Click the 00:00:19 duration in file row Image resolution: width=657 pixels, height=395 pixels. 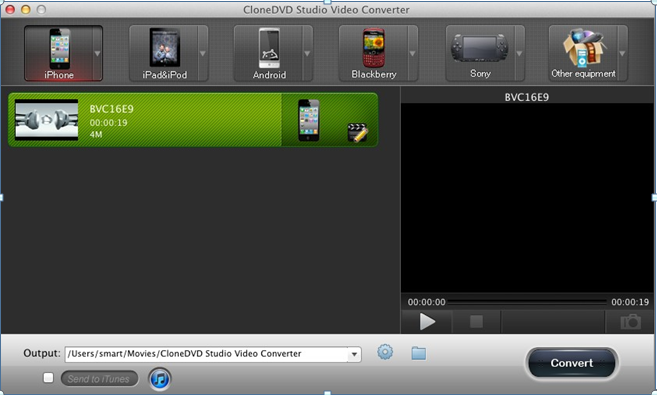[x=109, y=123]
